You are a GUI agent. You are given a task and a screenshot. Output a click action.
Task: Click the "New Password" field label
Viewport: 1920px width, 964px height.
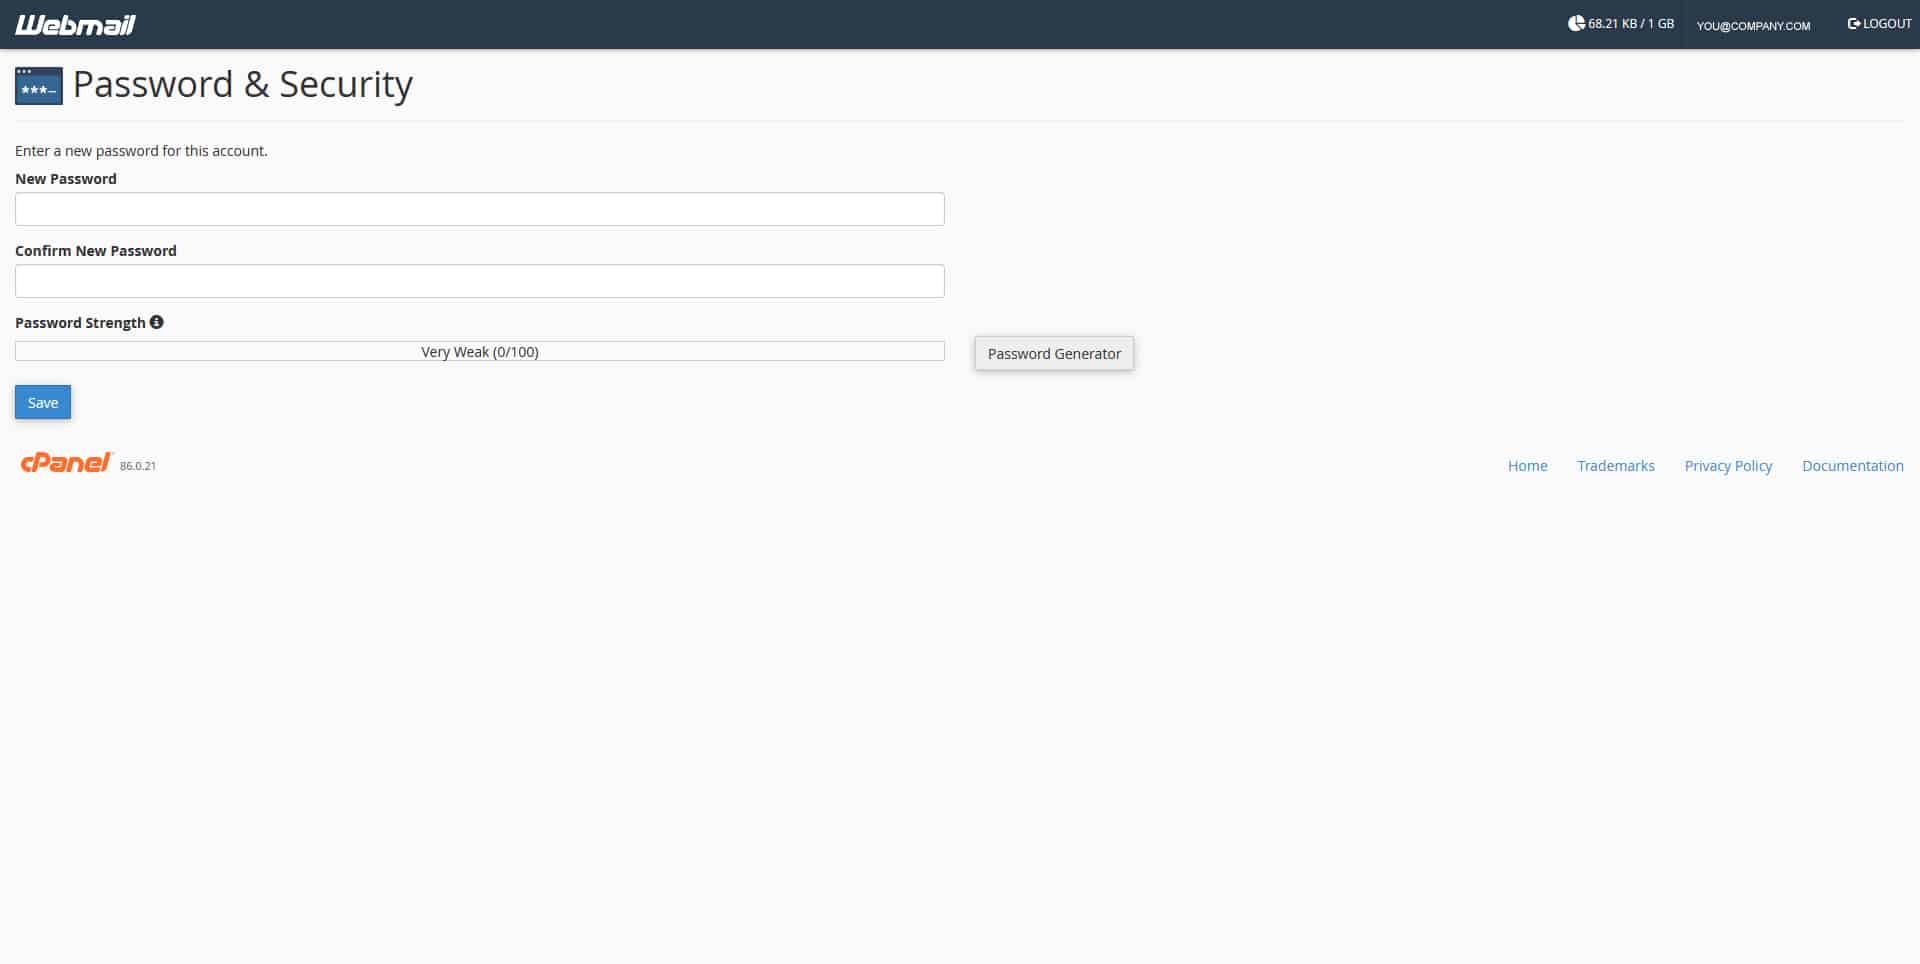(x=66, y=179)
